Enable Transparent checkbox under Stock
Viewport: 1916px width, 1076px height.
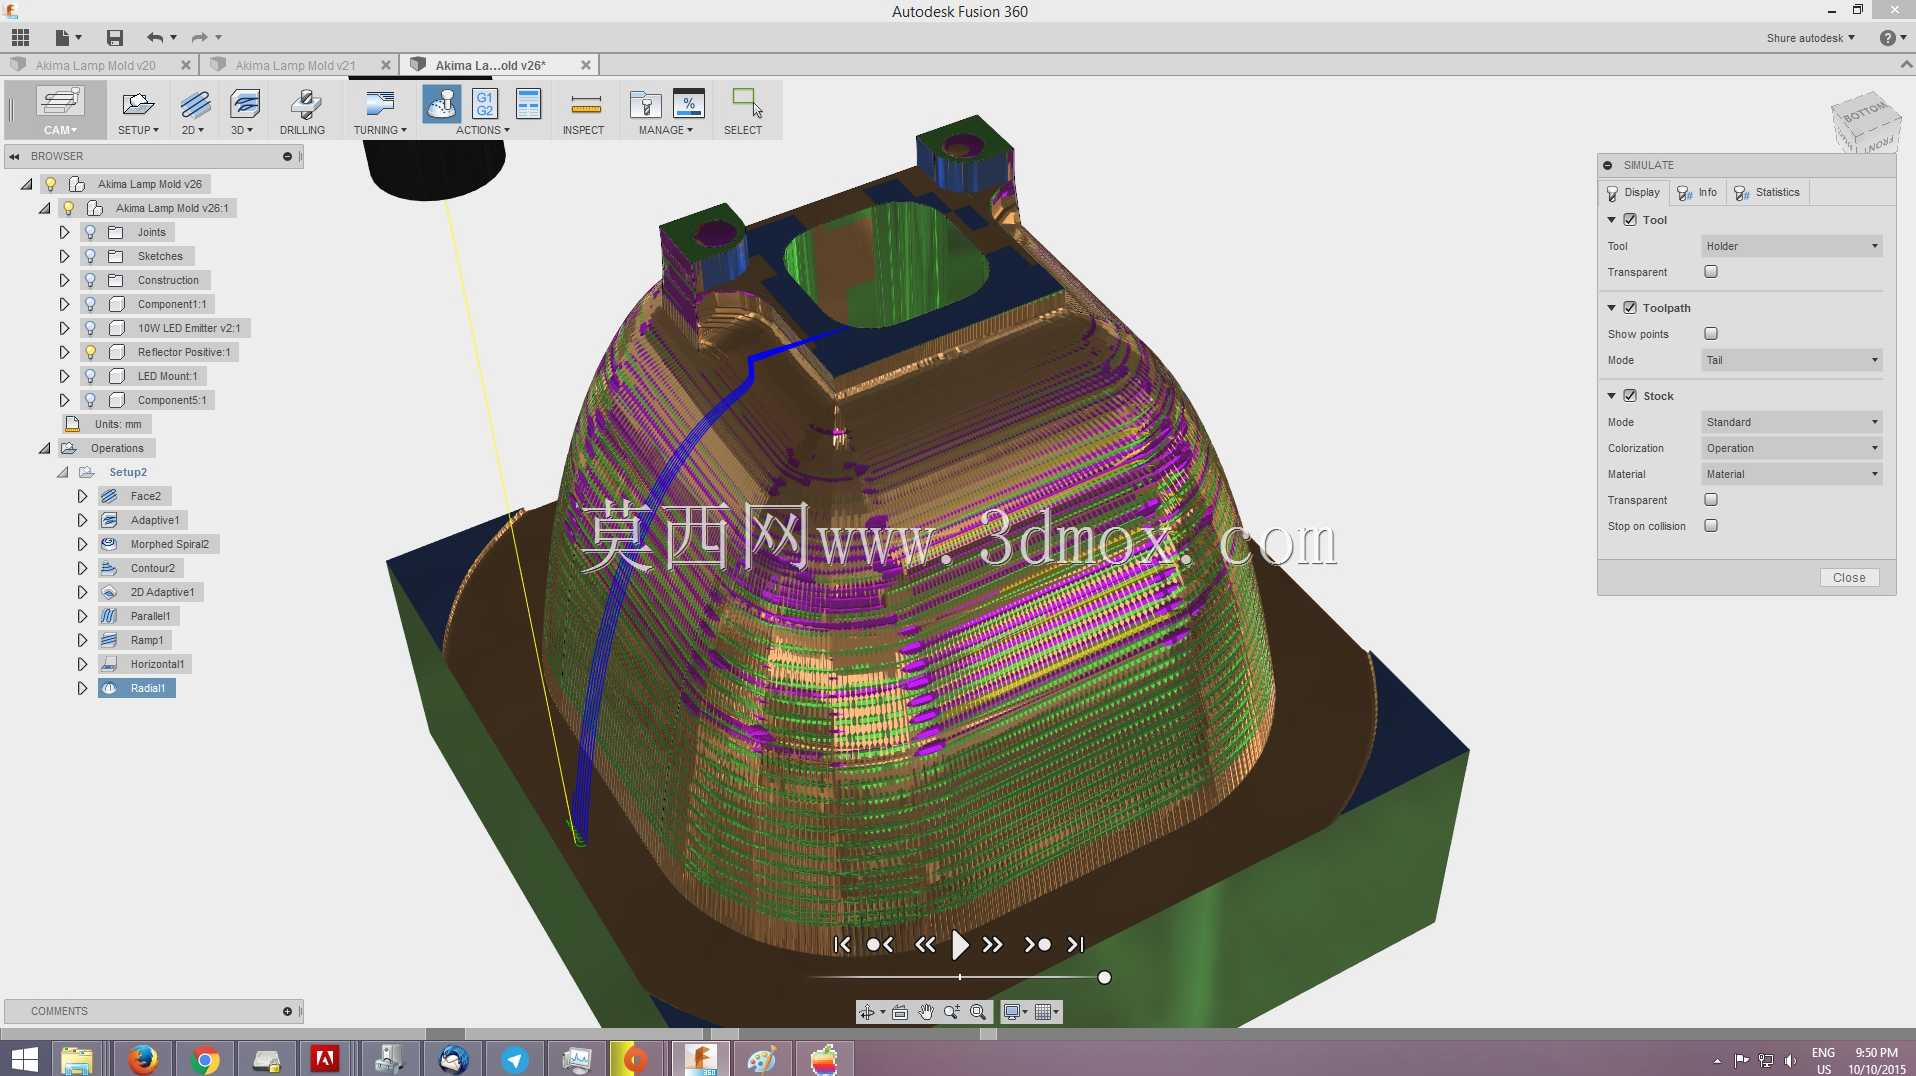(1711, 500)
